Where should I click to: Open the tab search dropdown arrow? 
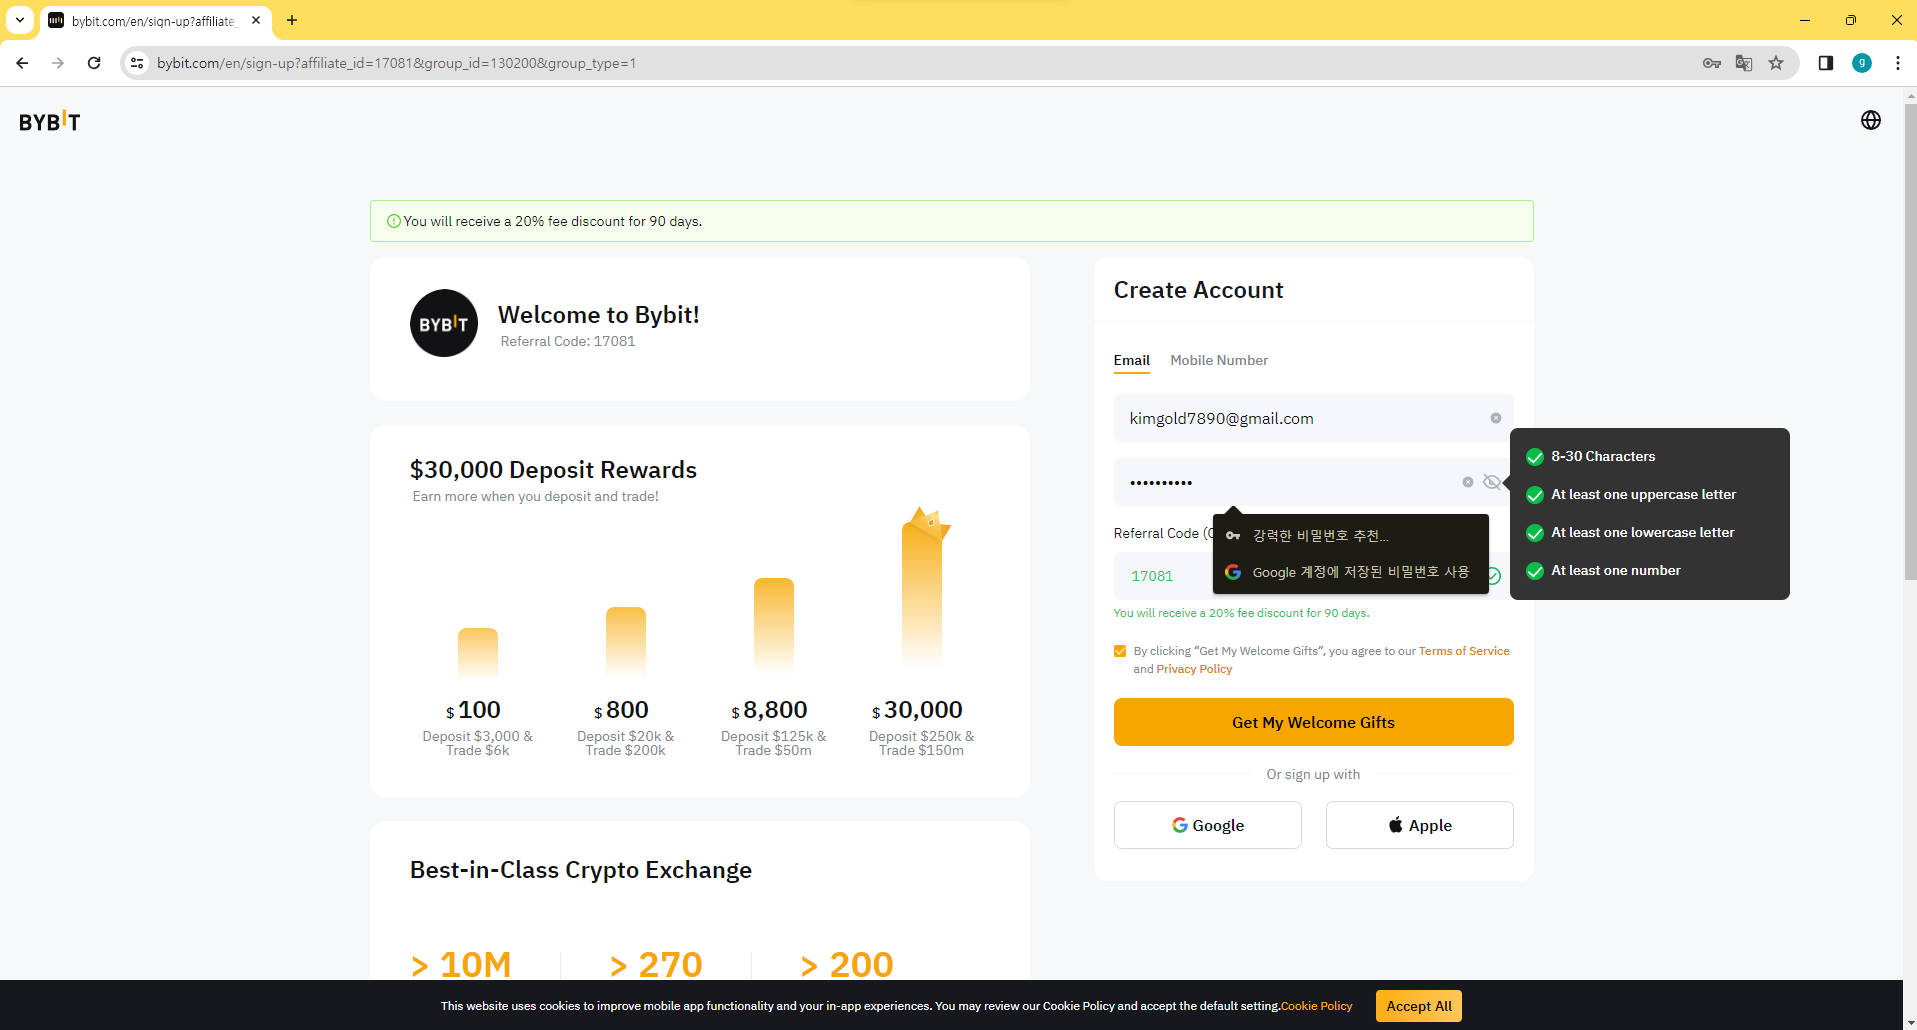pyautogui.click(x=19, y=20)
